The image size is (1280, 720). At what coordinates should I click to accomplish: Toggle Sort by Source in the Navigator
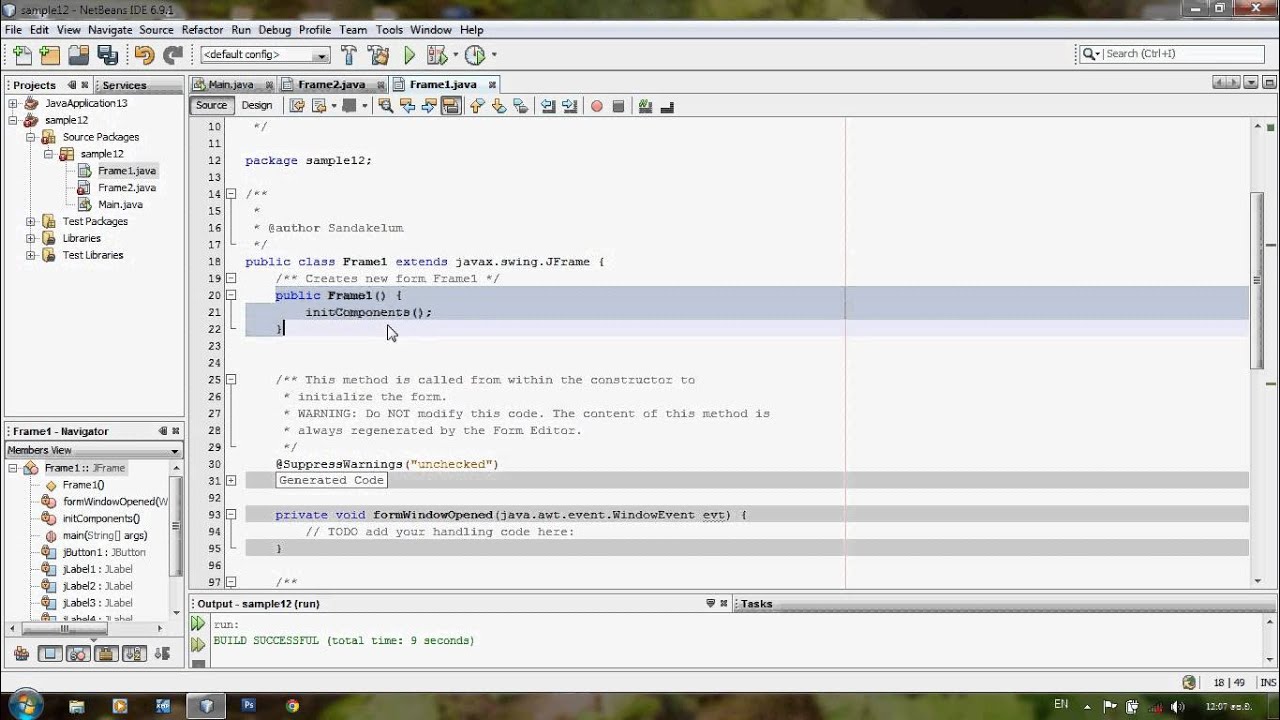tap(163, 654)
